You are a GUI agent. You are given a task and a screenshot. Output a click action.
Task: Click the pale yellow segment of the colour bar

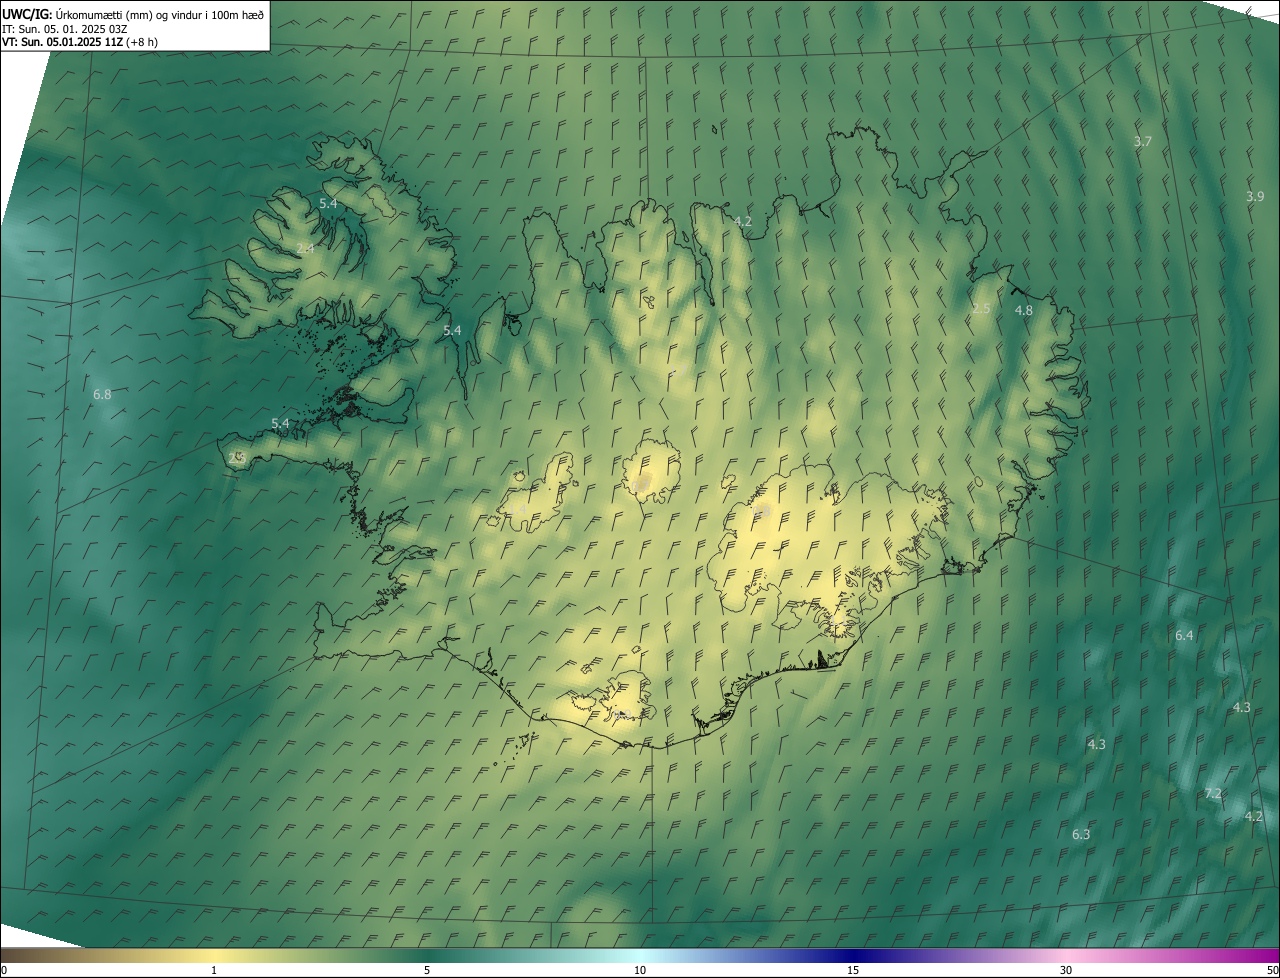(x=214, y=956)
